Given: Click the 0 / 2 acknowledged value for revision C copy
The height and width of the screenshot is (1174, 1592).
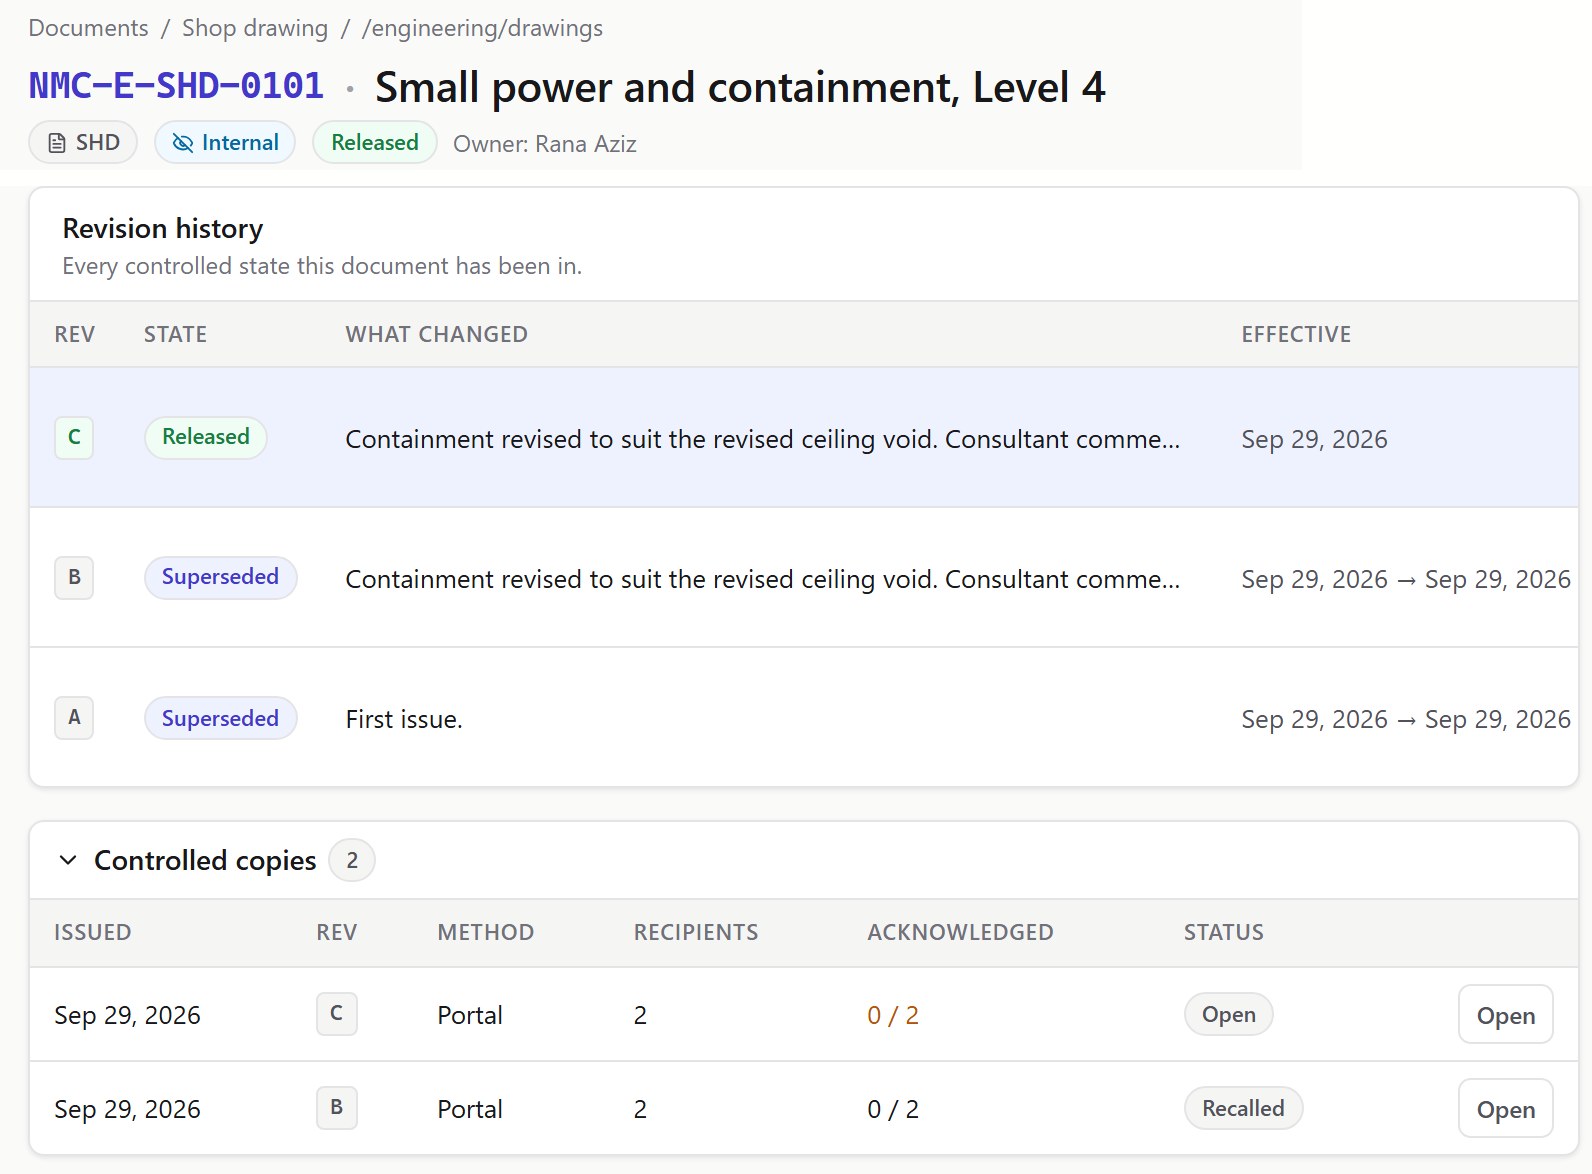Looking at the screenshot, I should (x=893, y=1015).
